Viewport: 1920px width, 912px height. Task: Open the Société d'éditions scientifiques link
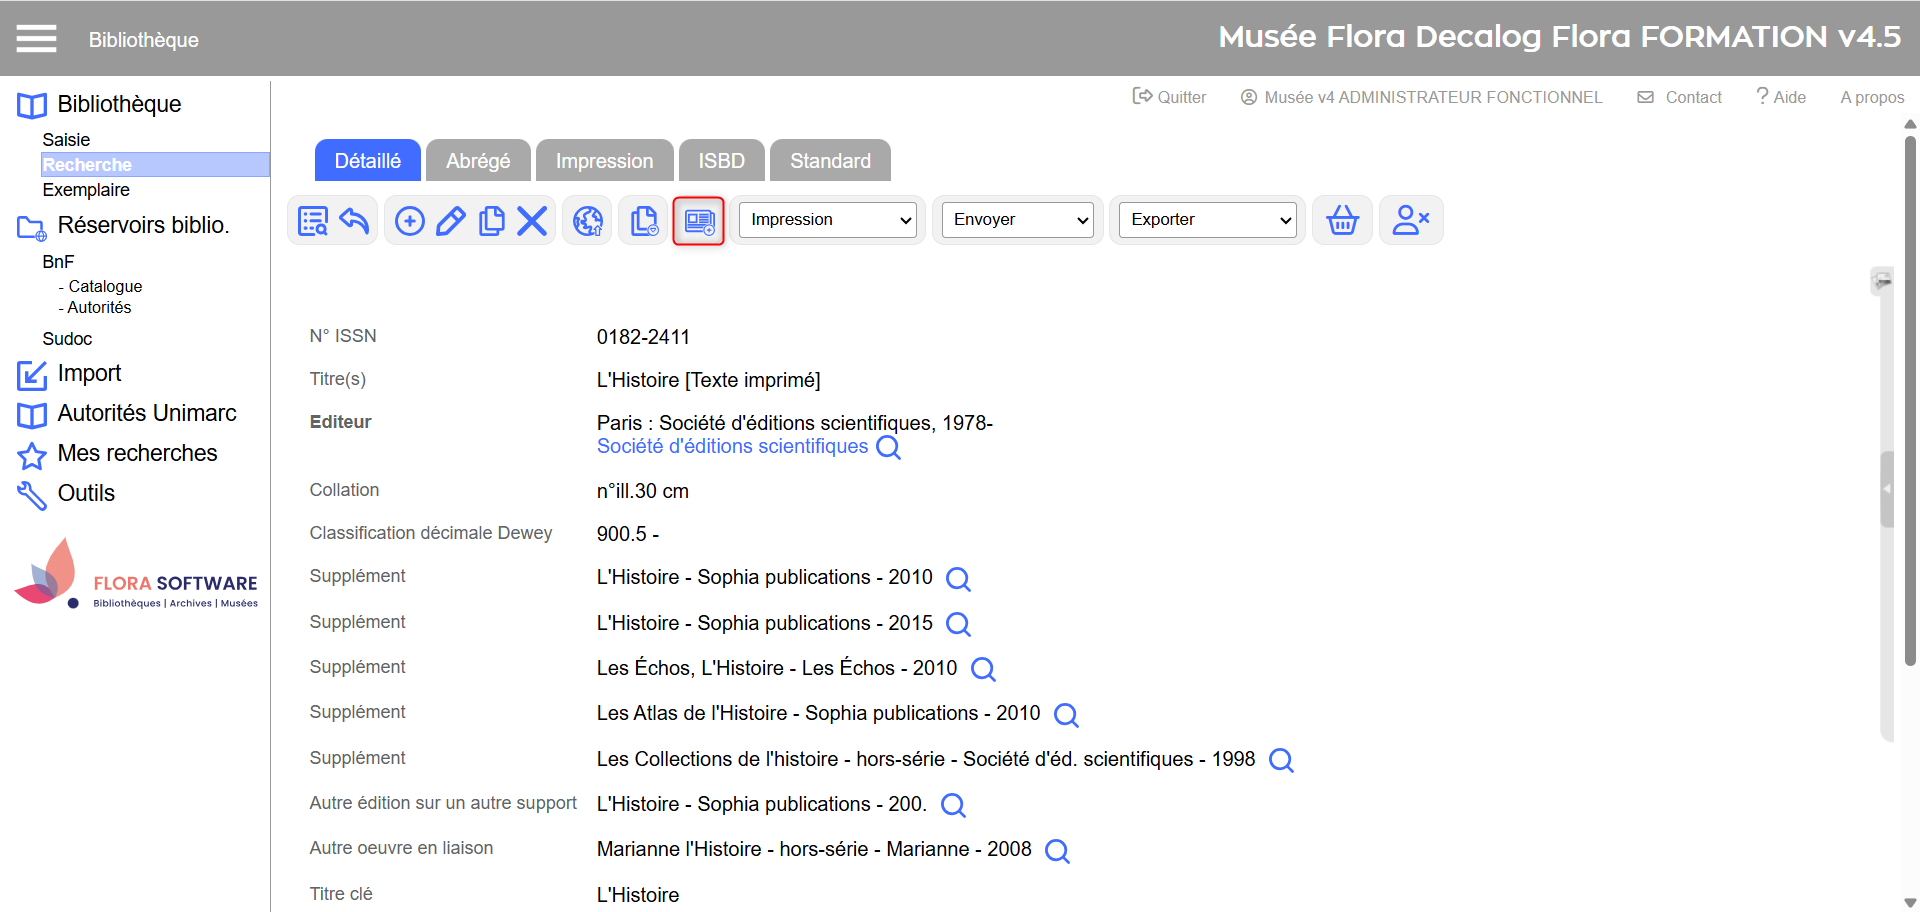732,447
